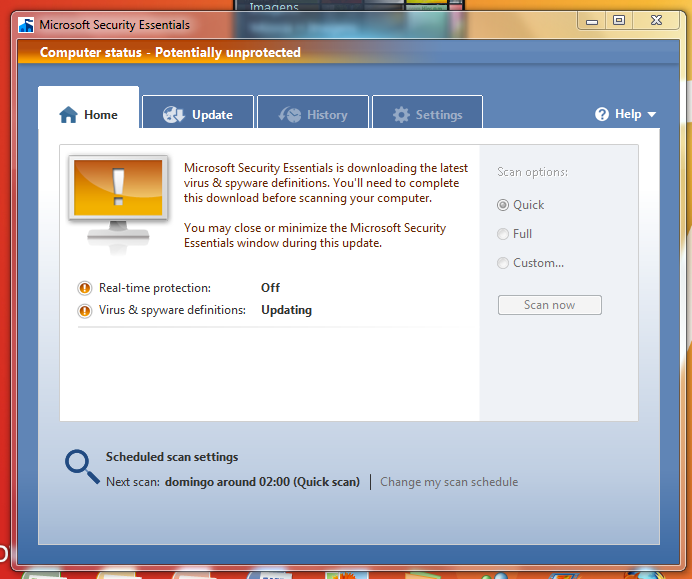Open the History tab

pyautogui.click(x=313, y=112)
